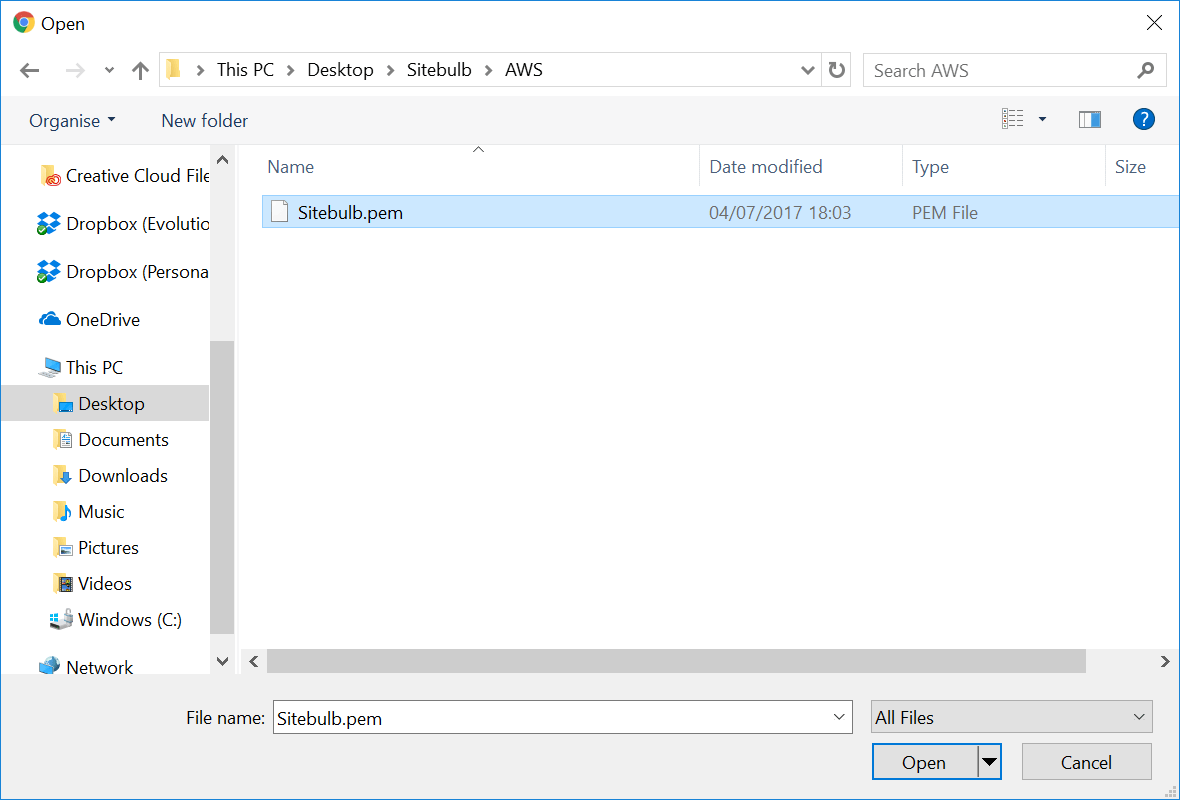The height and width of the screenshot is (800, 1180).
Task: Open Downloads in the sidebar
Action: [x=110, y=476]
